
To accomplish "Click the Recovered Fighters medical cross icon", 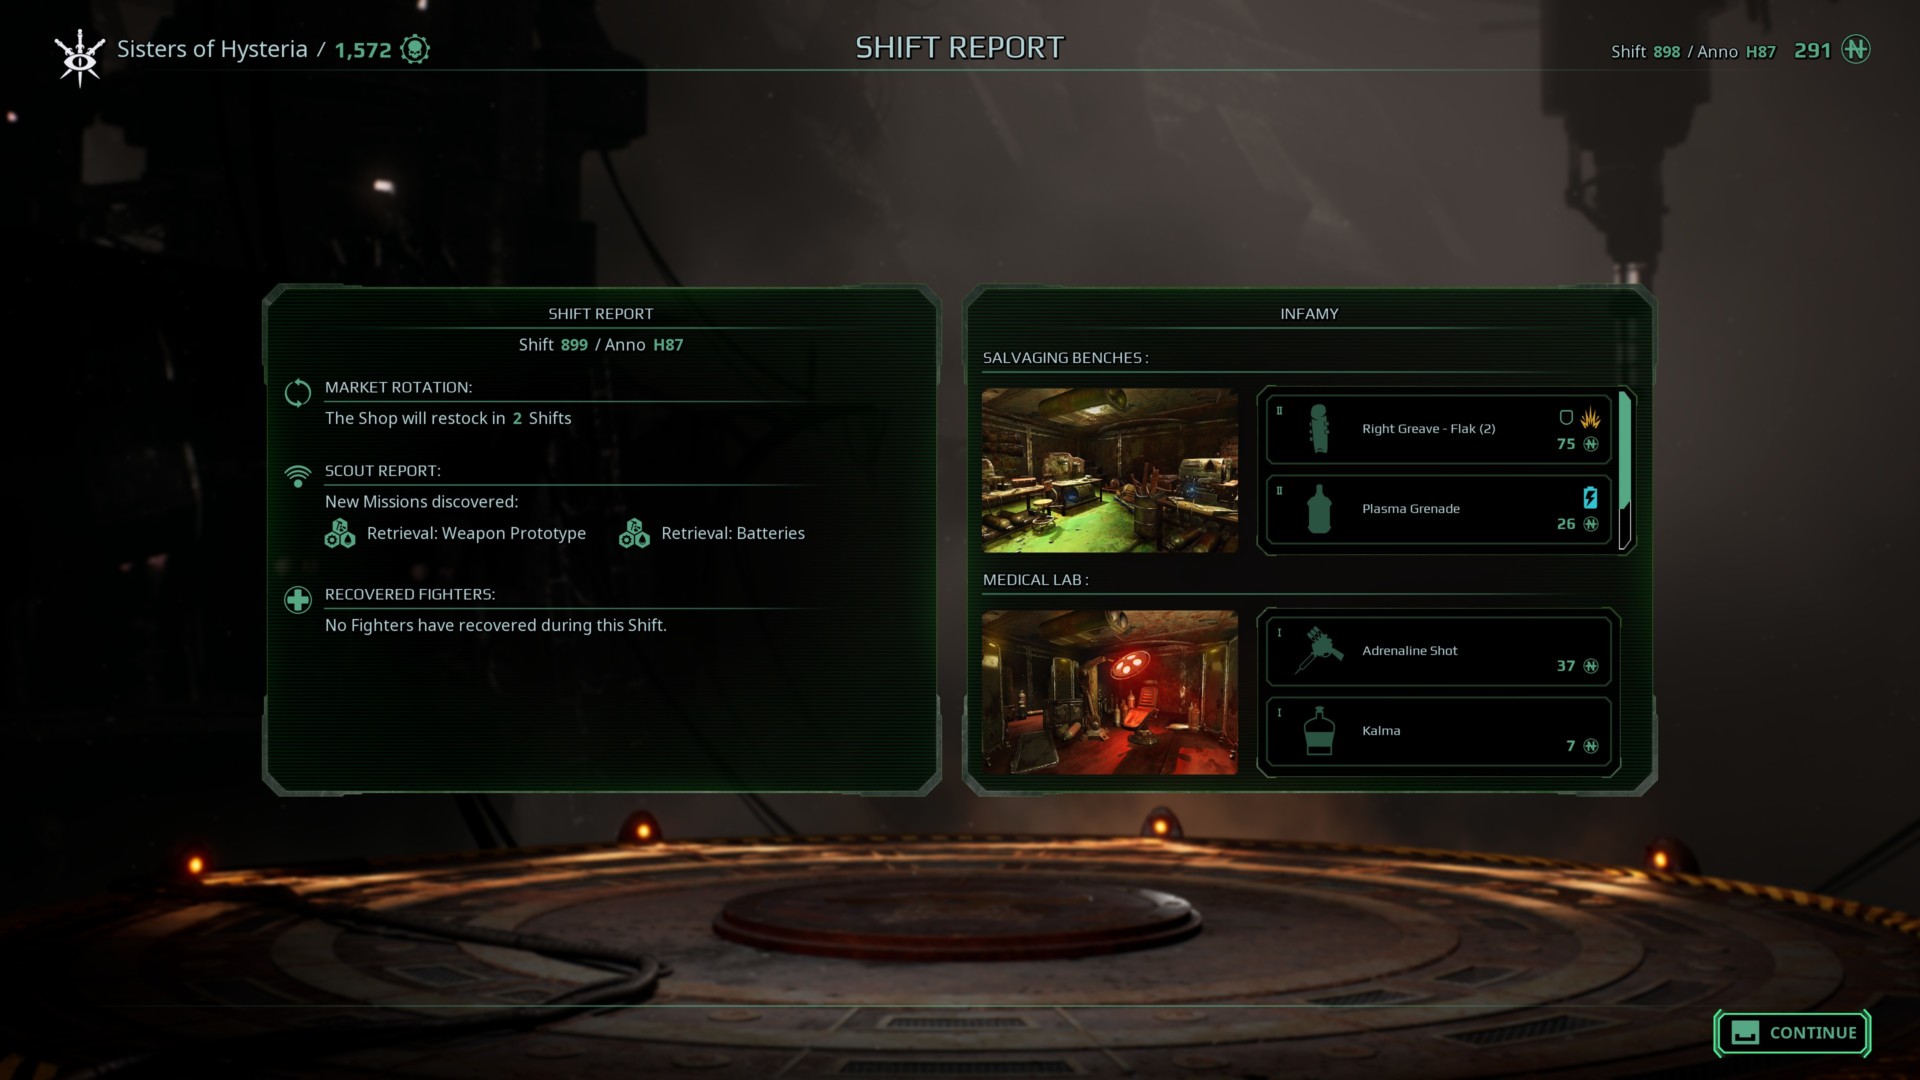I will tap(298, 600).
